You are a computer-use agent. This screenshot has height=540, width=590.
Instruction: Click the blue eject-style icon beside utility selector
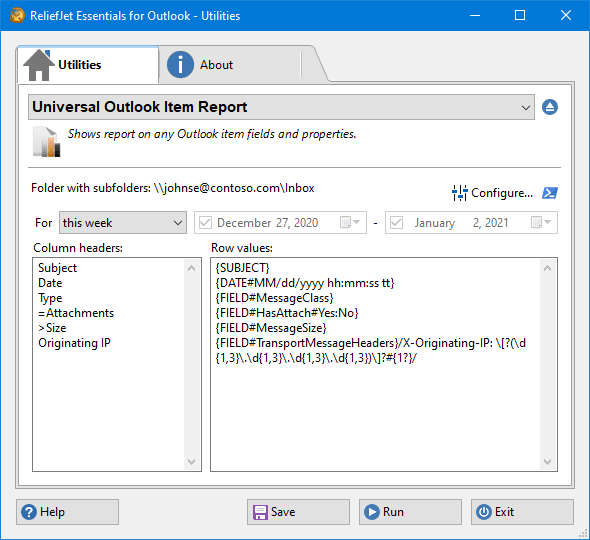pos(550,107)
